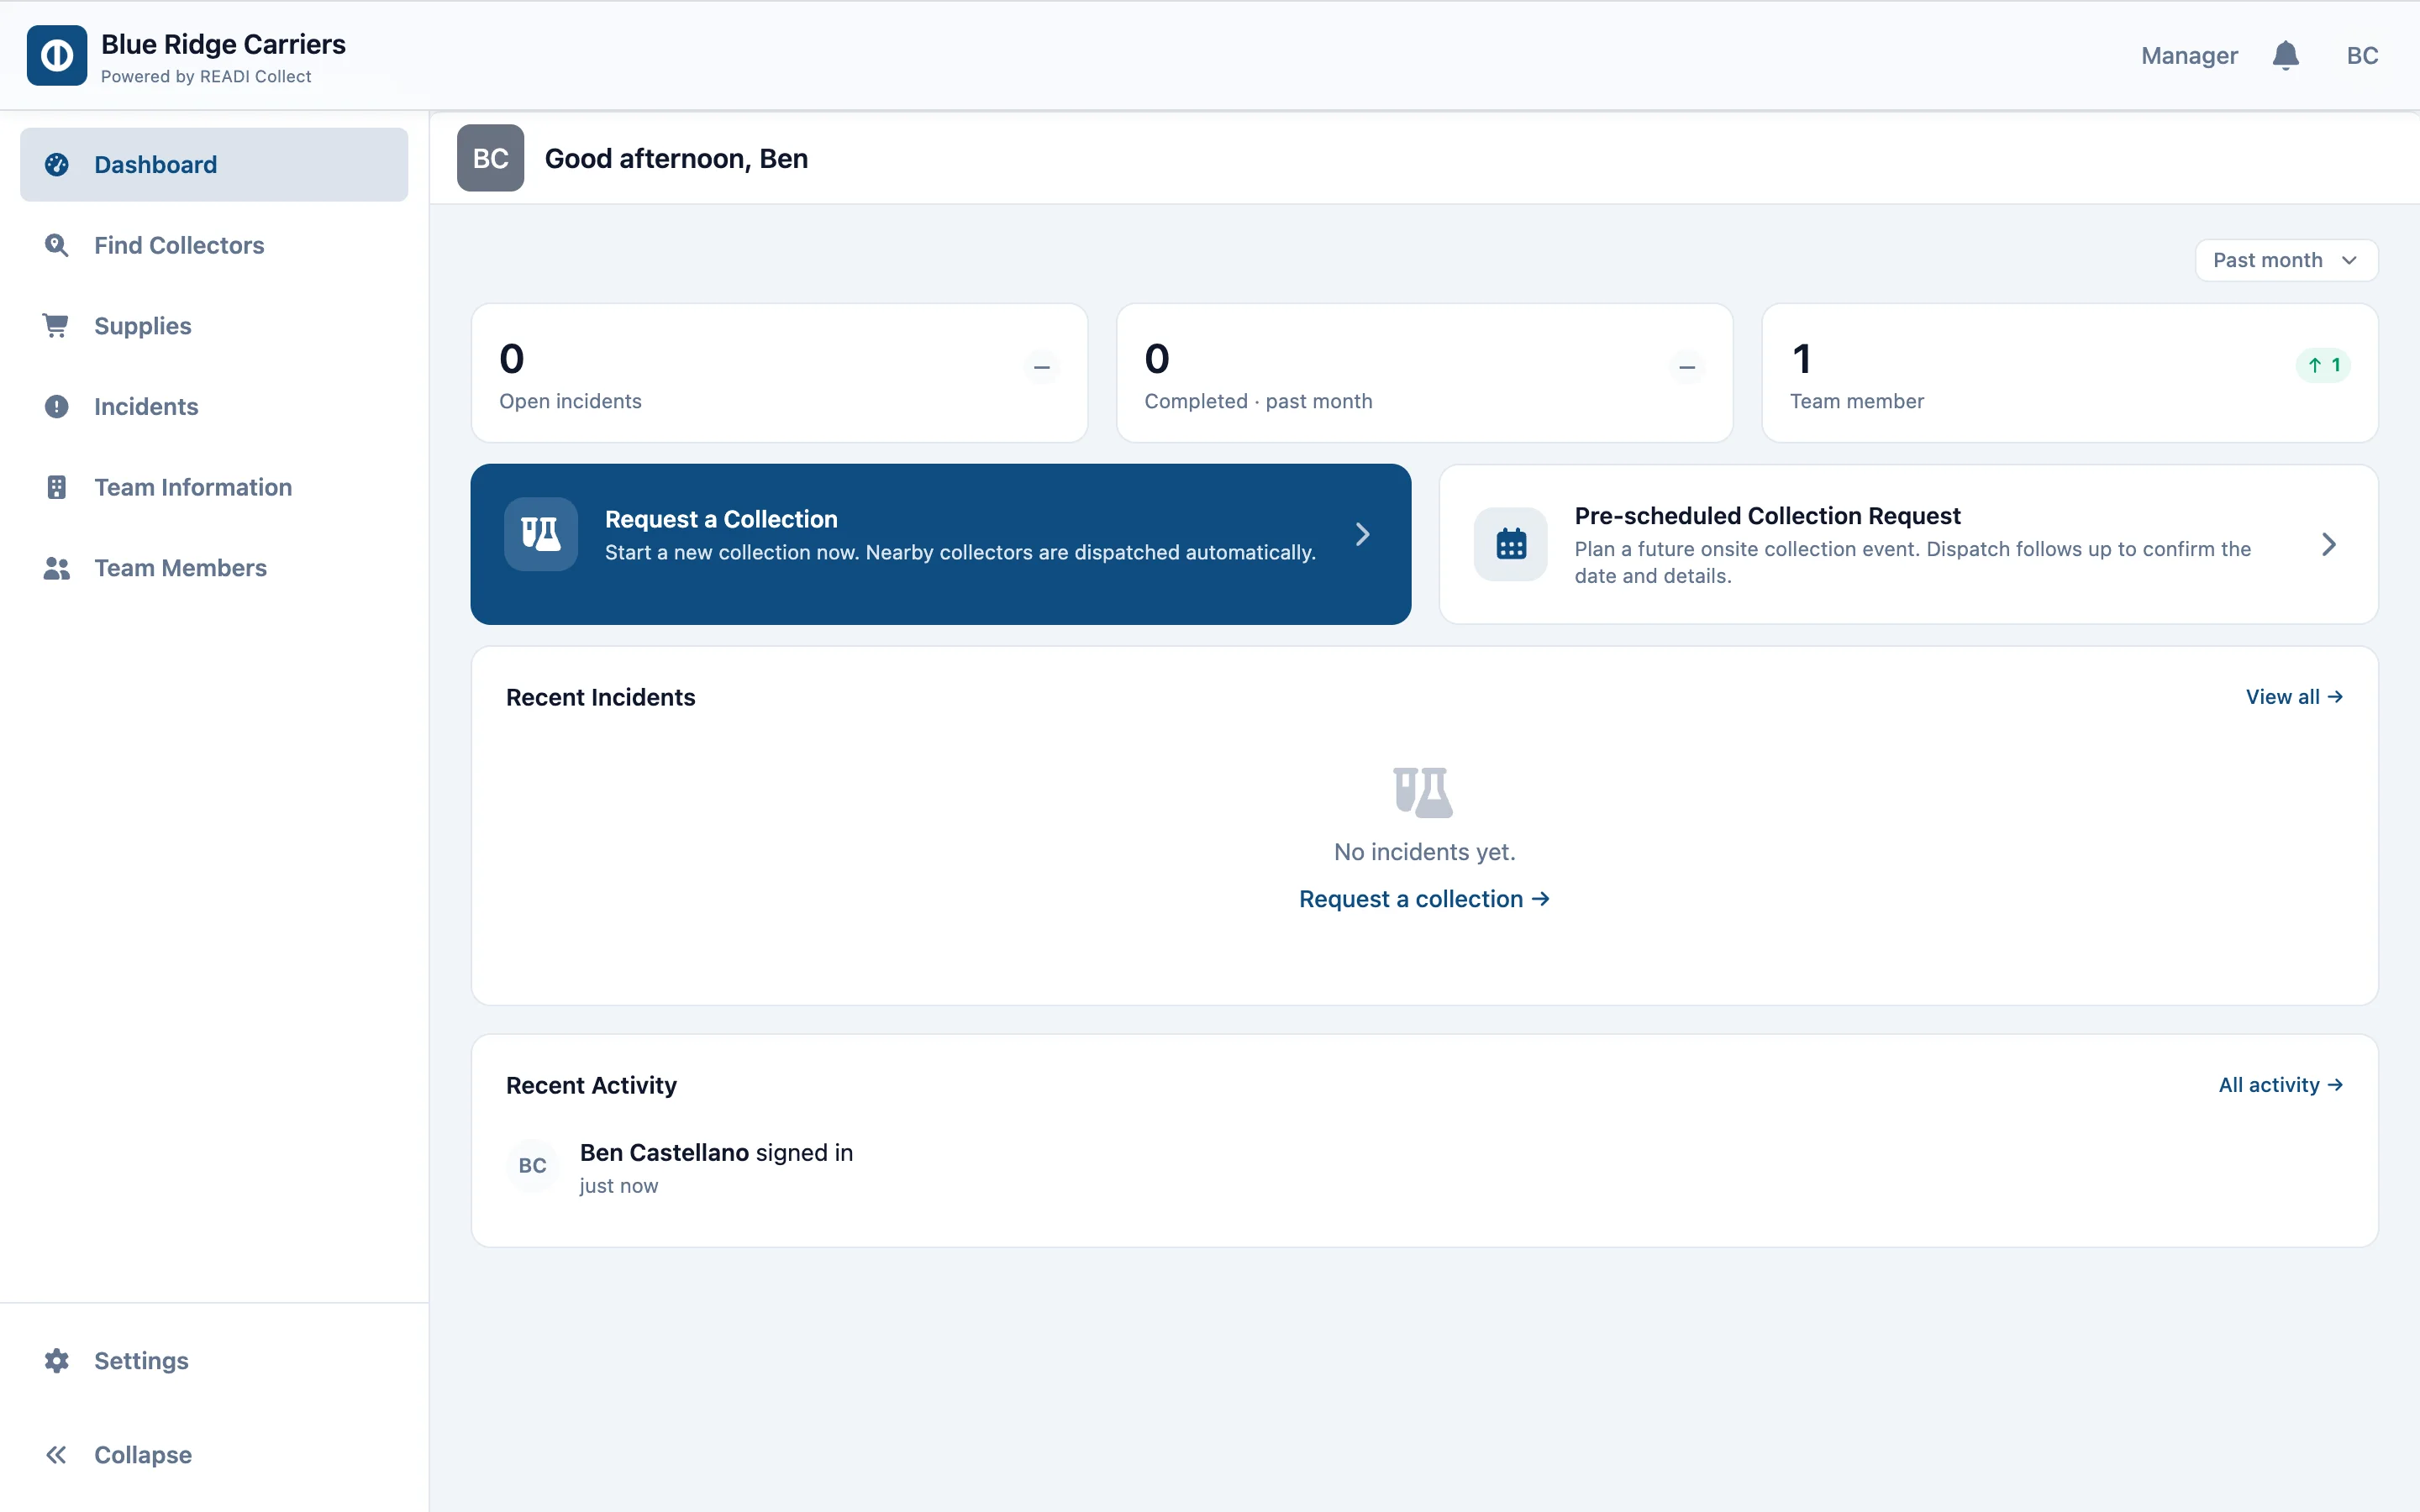The height and width of the screenshot is (1512, 2420).
Task: Click the BC avatar beside greeting
Action: (490, 158)
